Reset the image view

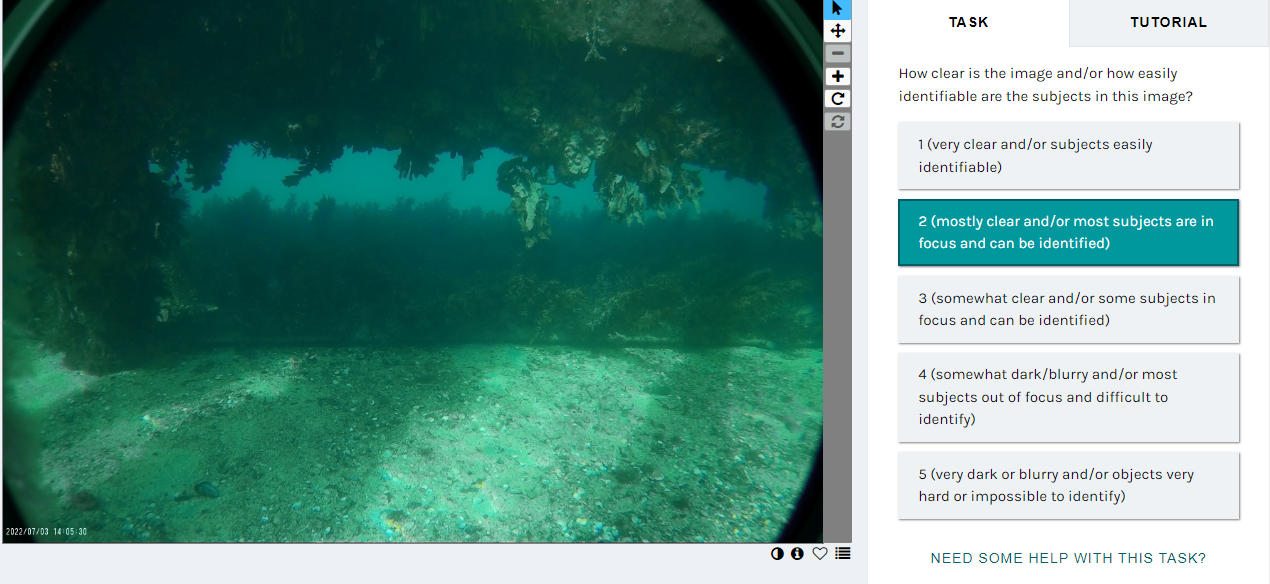pyautogui.click(x=838, y=121)
